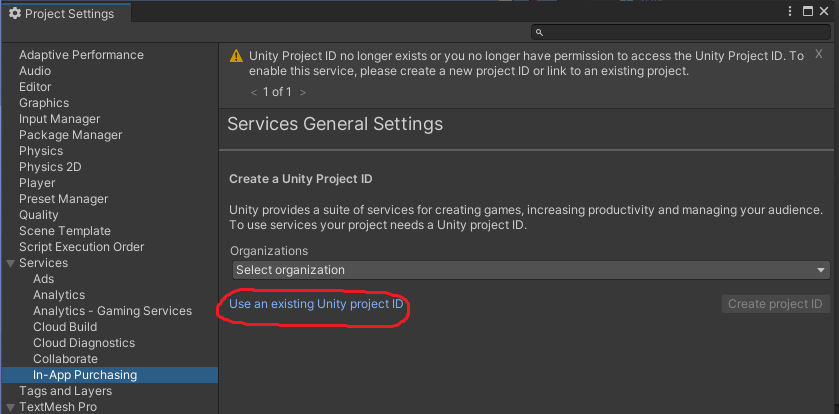Click the Create a Unity Project ID label
Screen dimensions: 839x414
301,179
